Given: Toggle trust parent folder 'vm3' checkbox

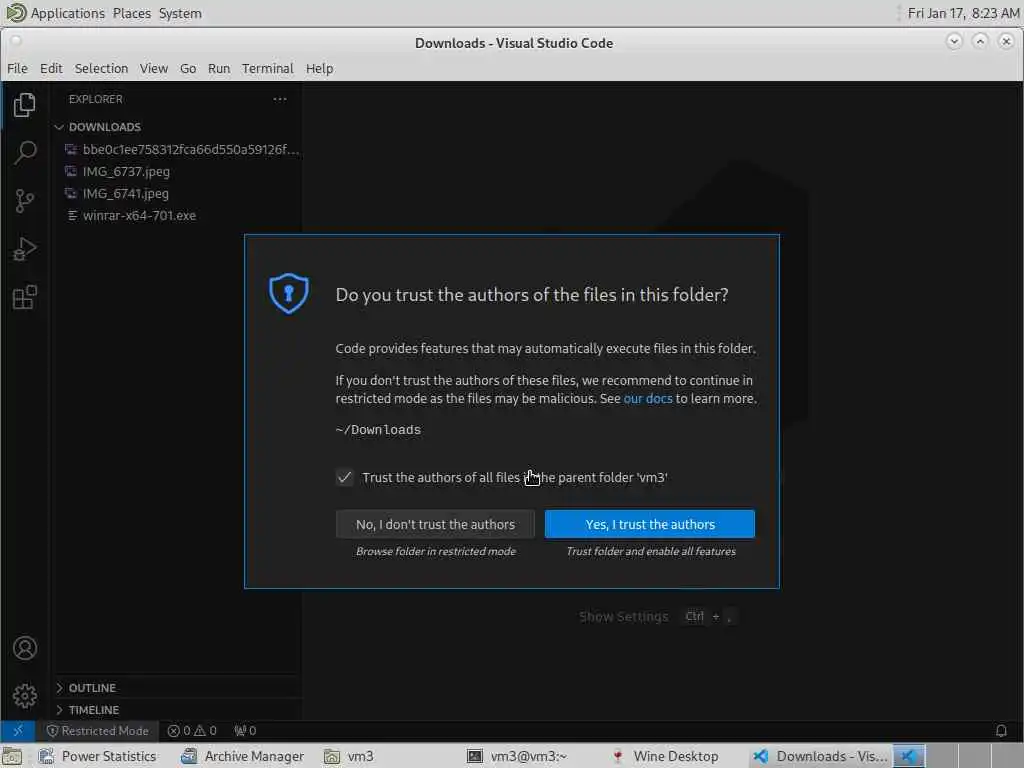Looking at the screenshot, I should 344,477.
